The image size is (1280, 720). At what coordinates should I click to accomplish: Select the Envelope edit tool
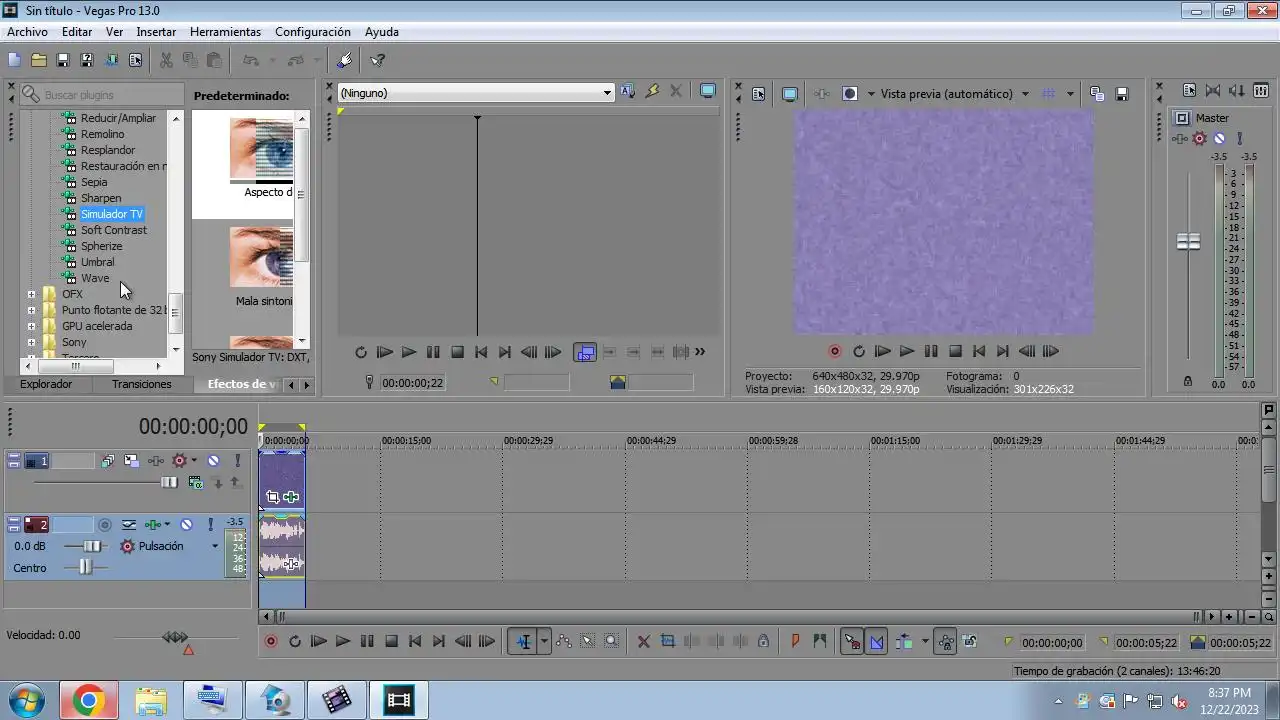(564, 642)
